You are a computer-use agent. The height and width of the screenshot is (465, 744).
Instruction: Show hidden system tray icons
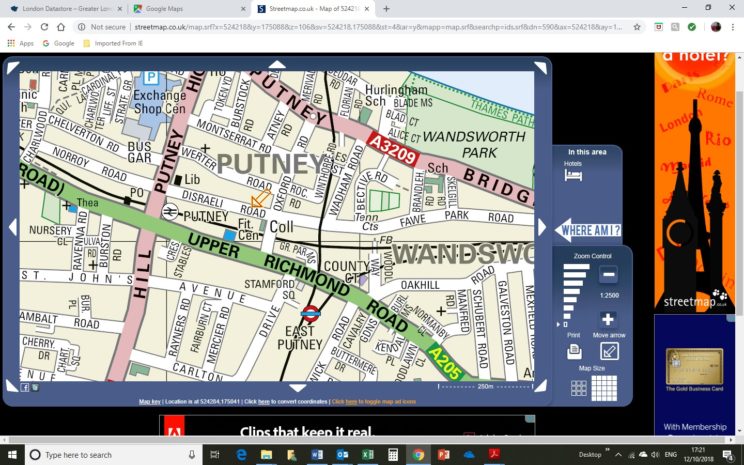pos(618,455)
